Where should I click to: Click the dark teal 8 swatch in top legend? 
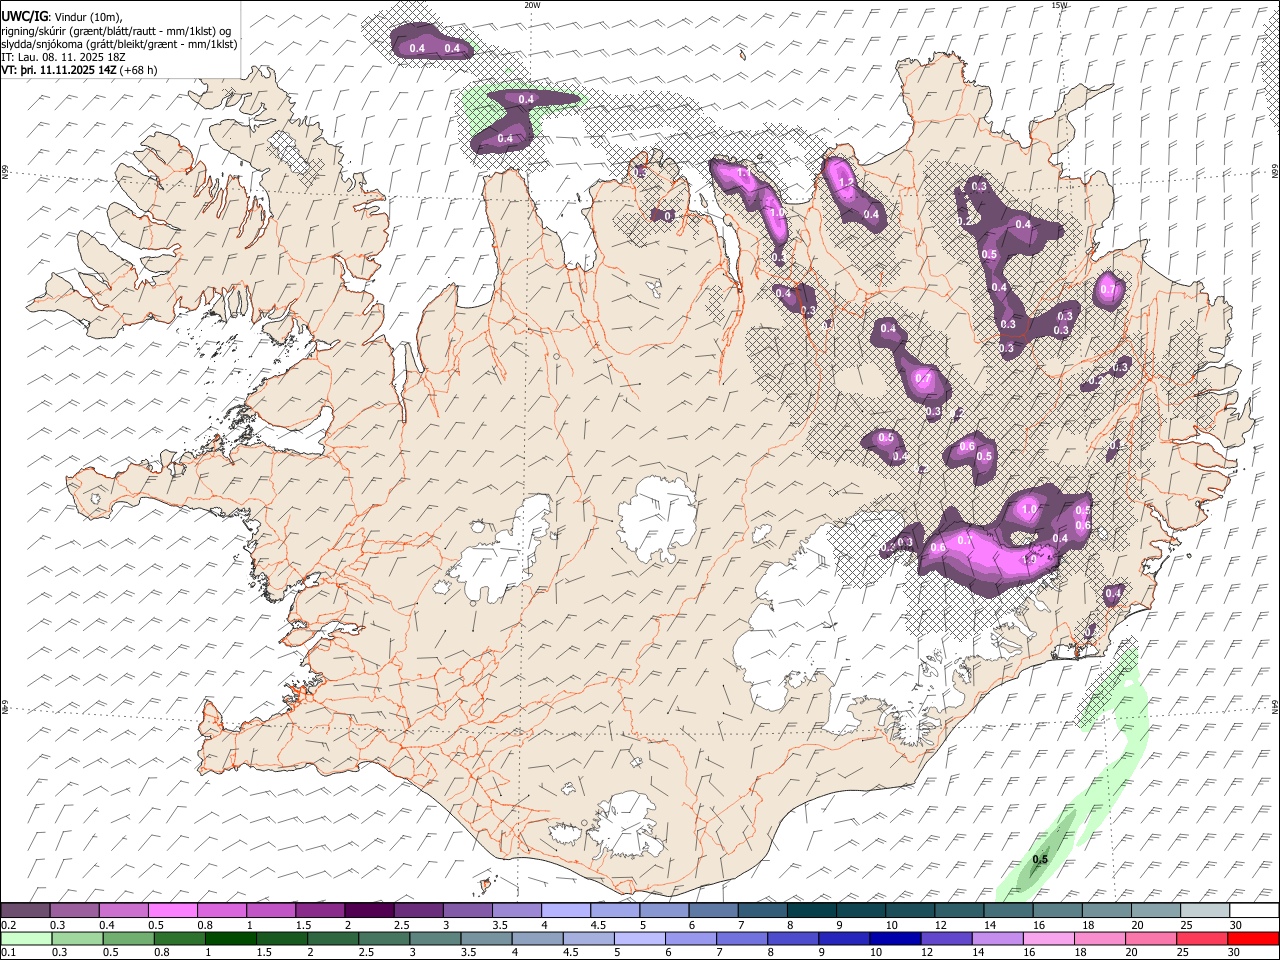click(x=812, y=910)
